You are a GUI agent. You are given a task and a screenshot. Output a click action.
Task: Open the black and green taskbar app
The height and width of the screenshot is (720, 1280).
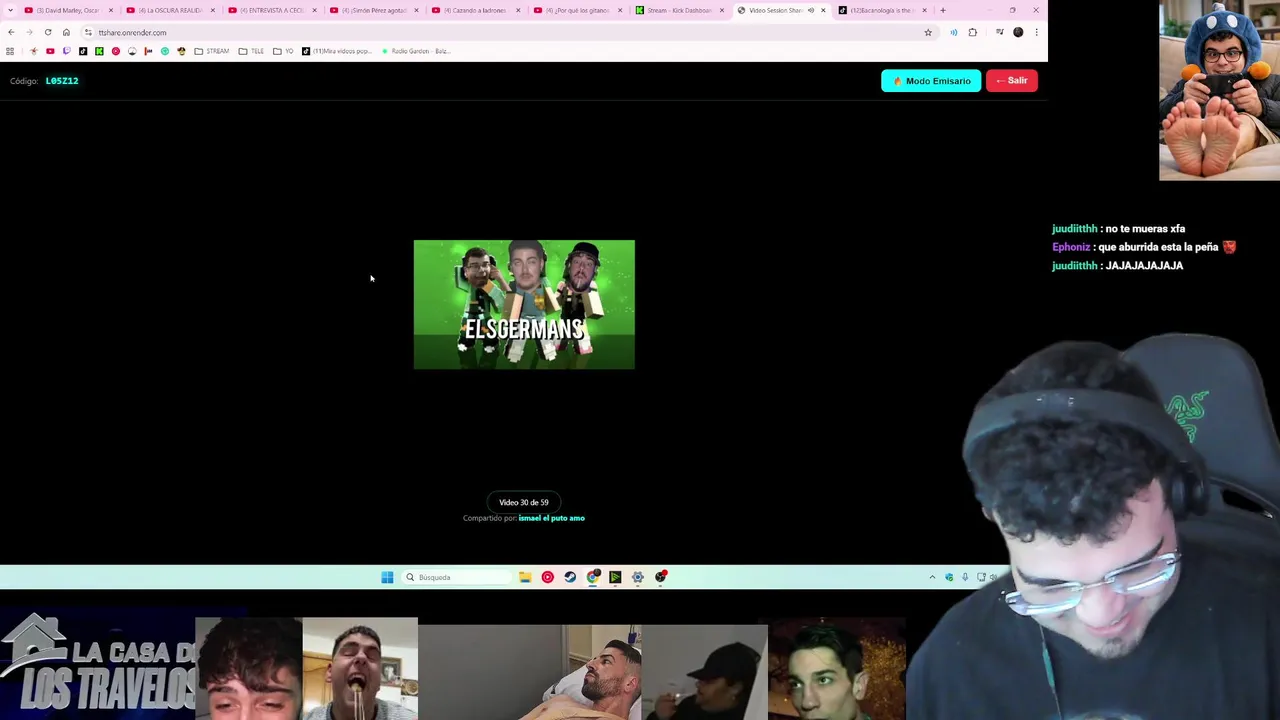tap(615, 577)
